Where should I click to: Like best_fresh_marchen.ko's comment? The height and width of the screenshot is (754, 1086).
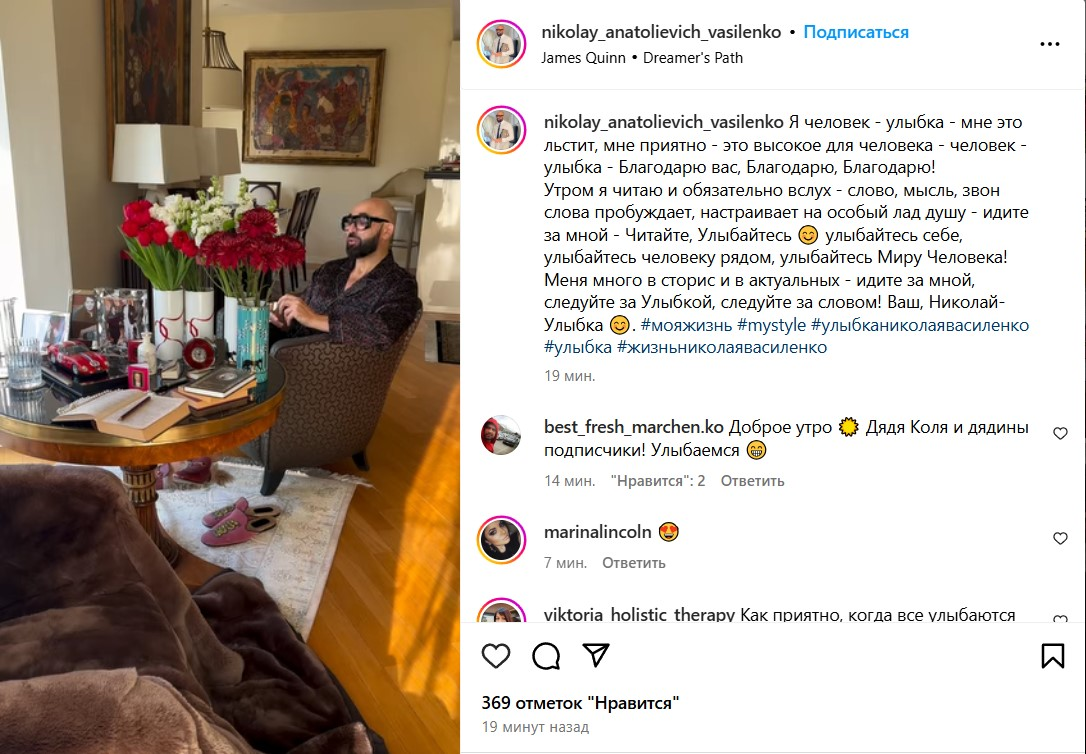tap(1060, 433)
